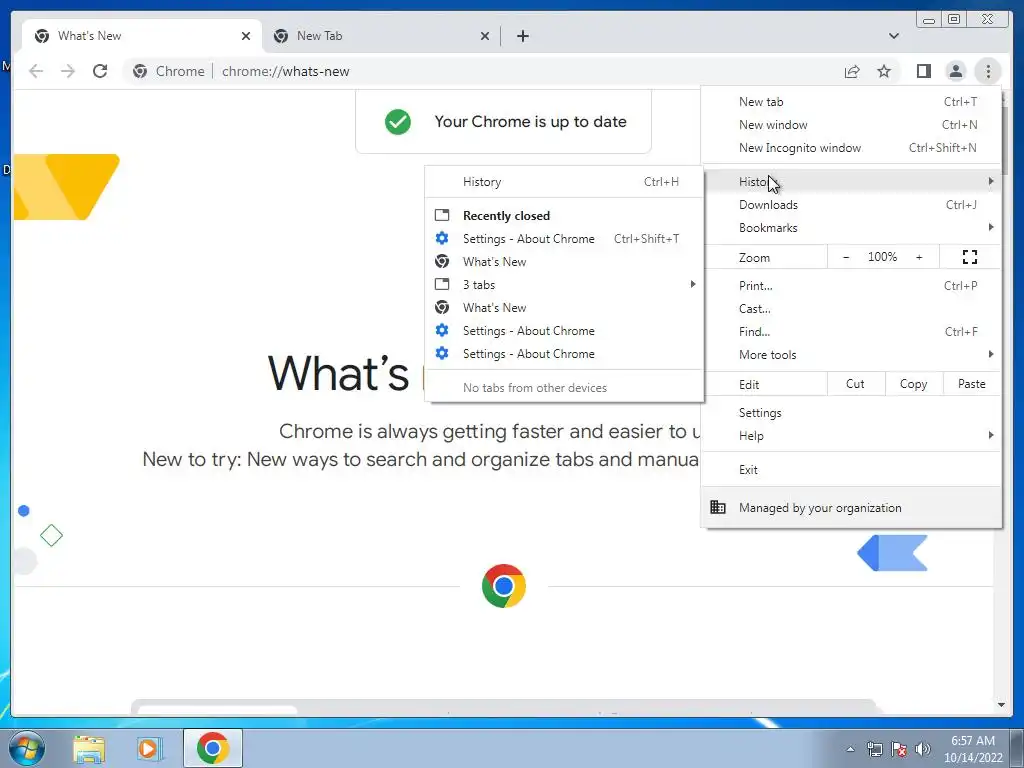Click the Paste button in Edit row
Image resolution: width=1024 pixels, height=768 pixels.
[x=972, y=384]
